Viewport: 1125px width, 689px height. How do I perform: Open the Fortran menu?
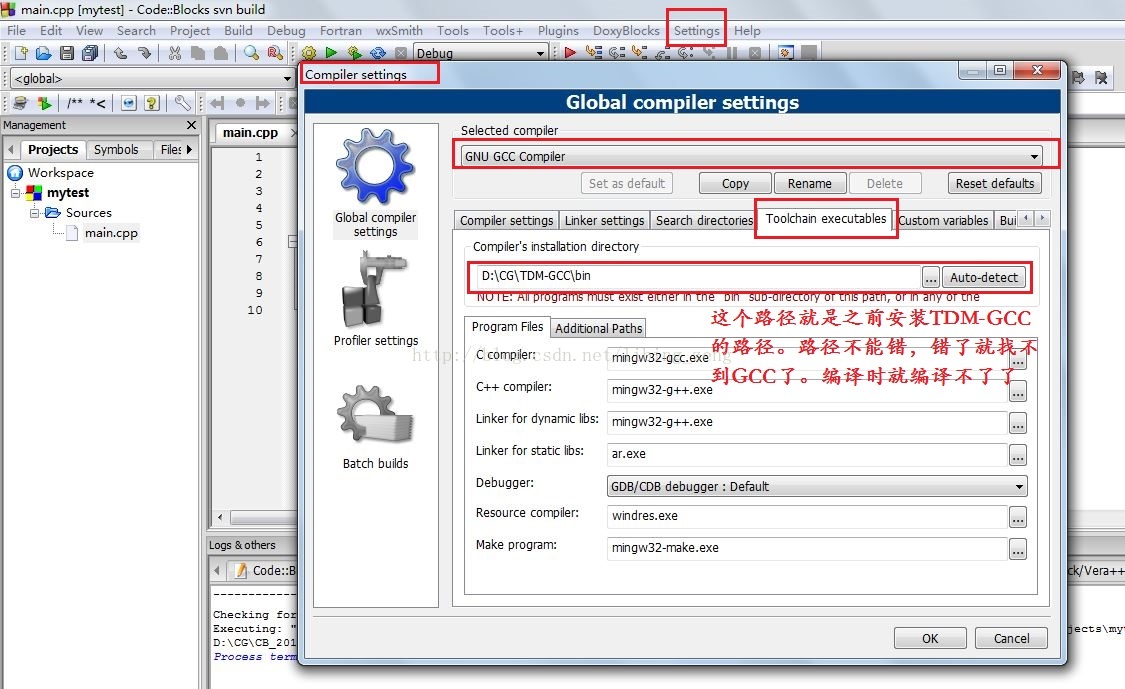click(x=341, y=30)
